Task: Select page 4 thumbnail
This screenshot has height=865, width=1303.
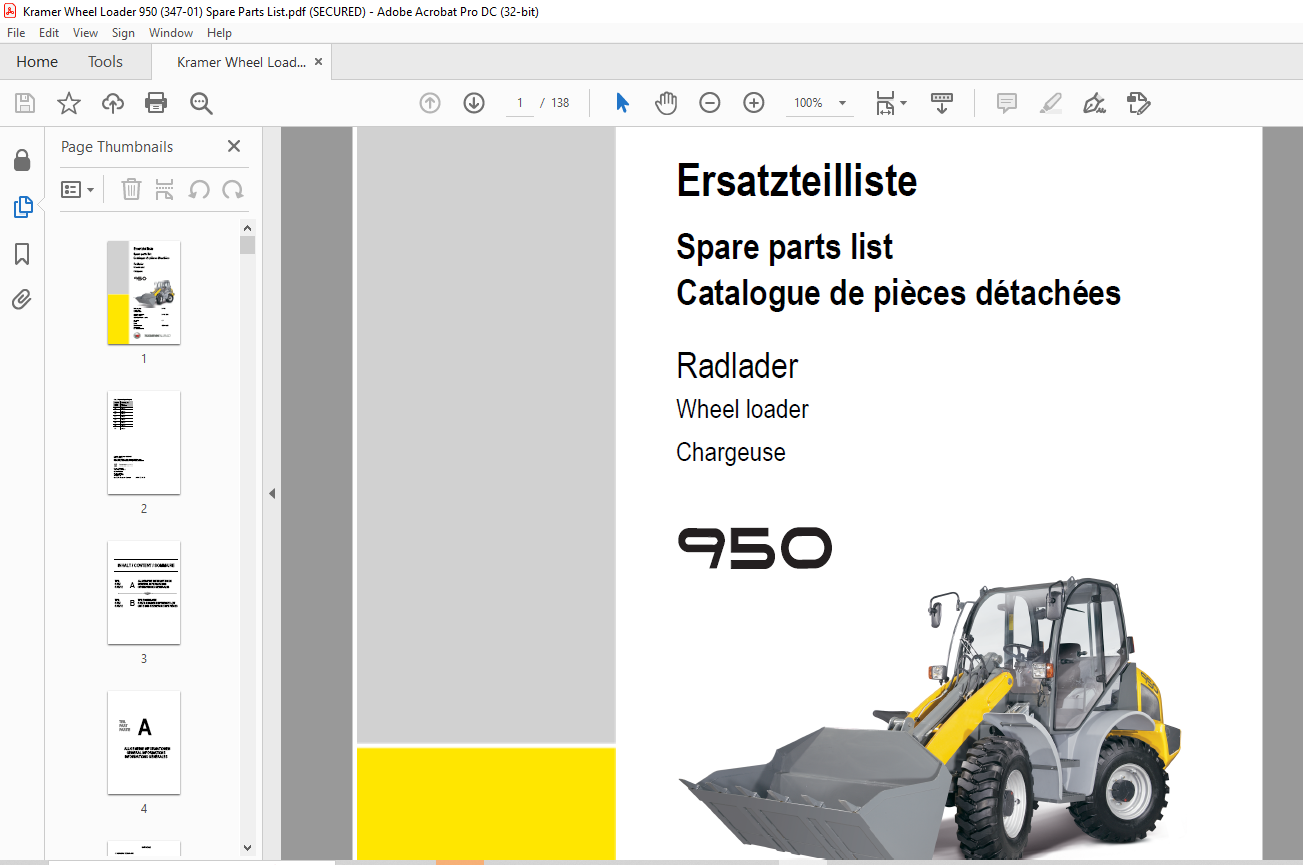Action: point(144,743)
